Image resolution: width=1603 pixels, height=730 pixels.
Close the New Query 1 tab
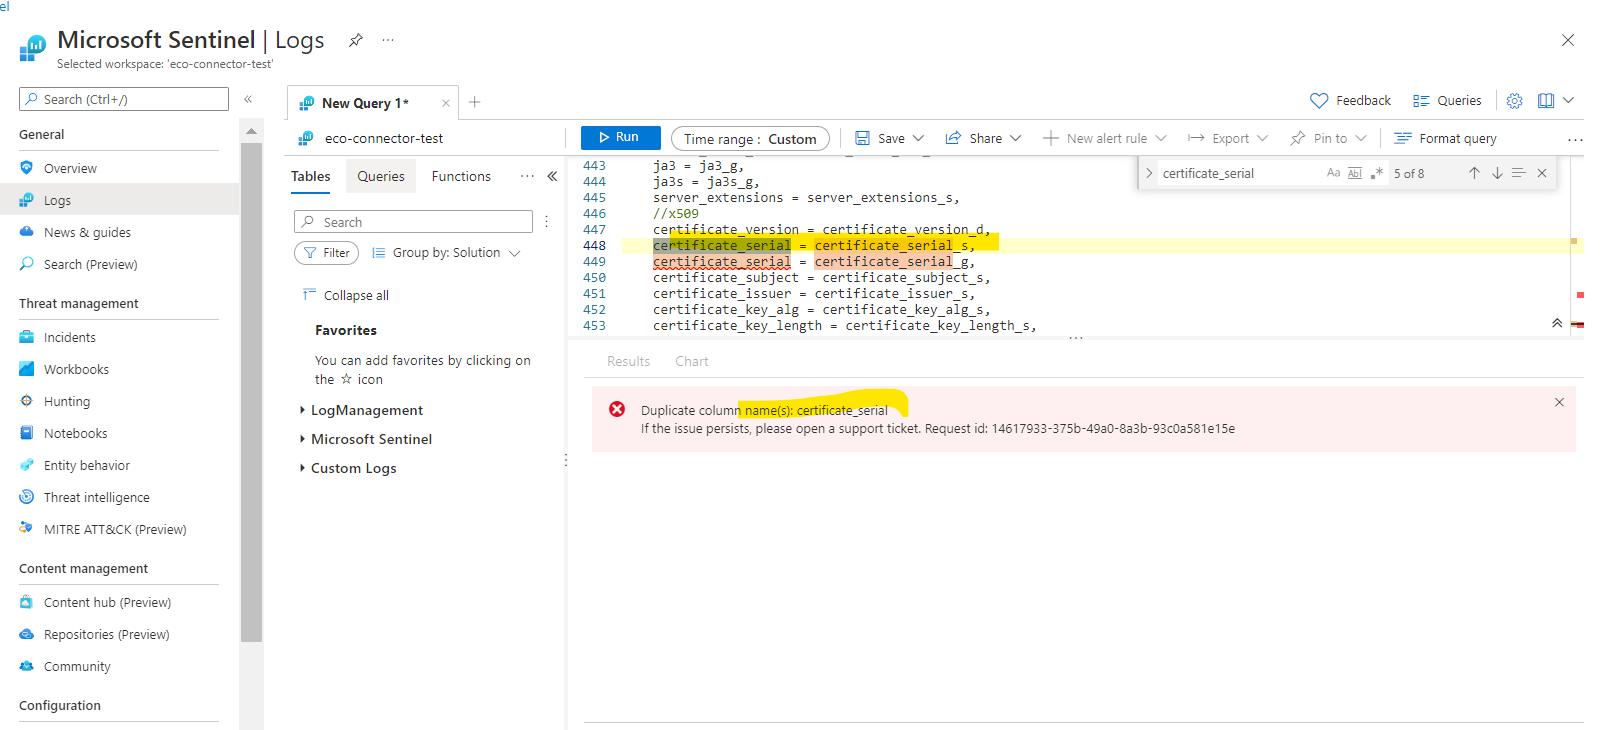pos(446,103)
